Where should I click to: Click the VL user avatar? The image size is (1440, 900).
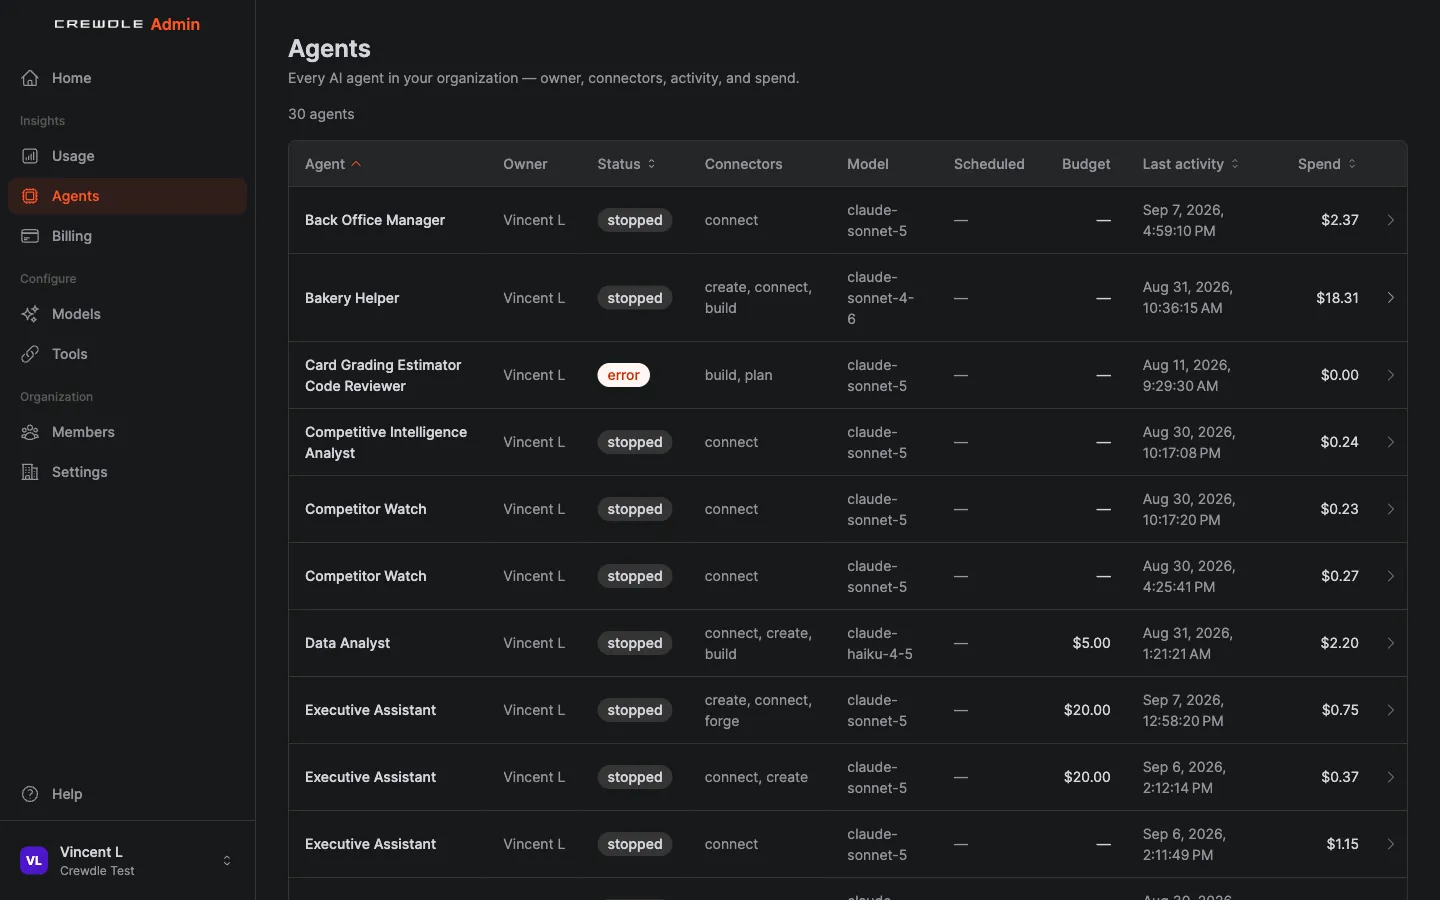click(34, 860)
